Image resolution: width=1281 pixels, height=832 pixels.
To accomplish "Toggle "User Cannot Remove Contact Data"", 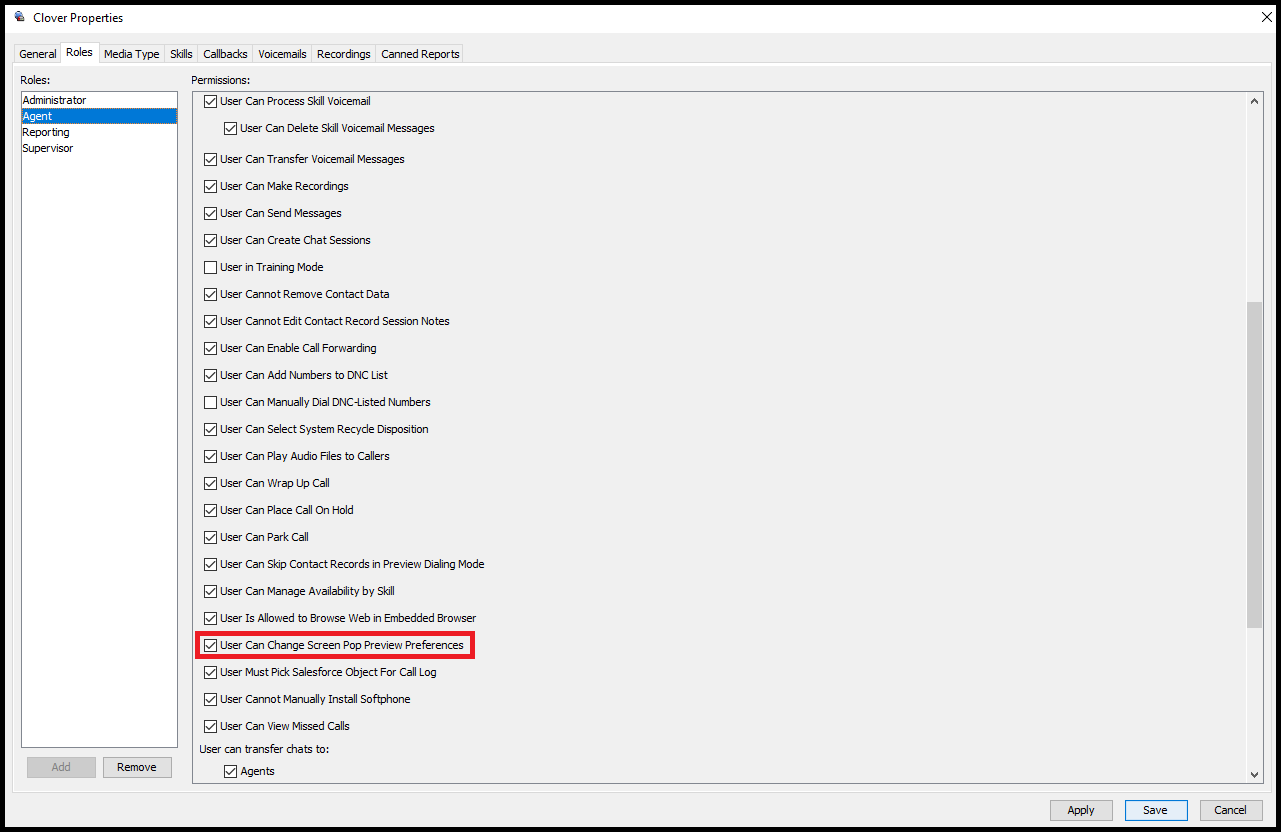I will (x=210, y=294).
